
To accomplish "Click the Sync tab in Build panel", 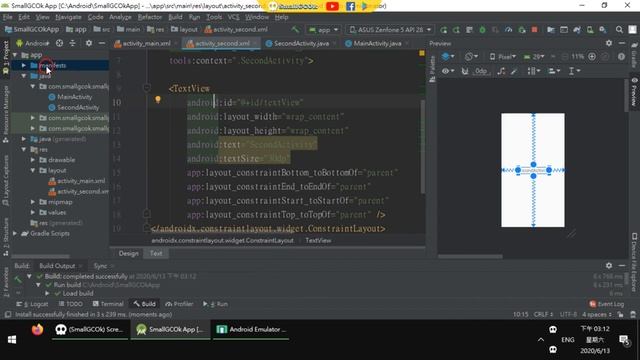I will pyautogui.click(x=100, y=266).
